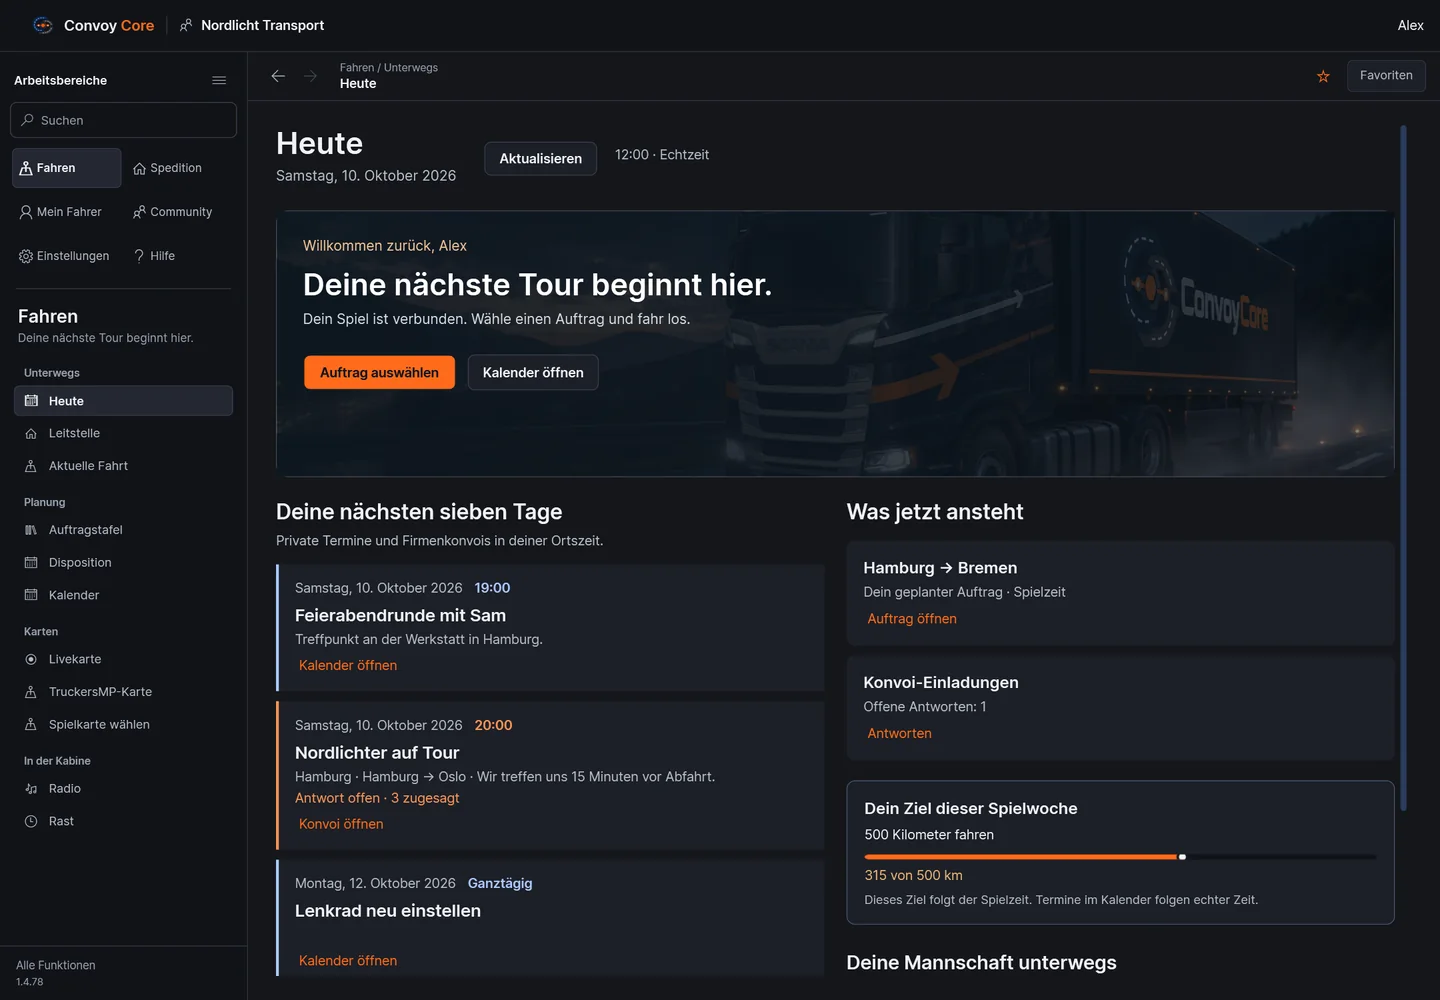Screen dimensions: 1440x1000
Task: Switch to the Fahren workspace tab
Action: [66, 168]
